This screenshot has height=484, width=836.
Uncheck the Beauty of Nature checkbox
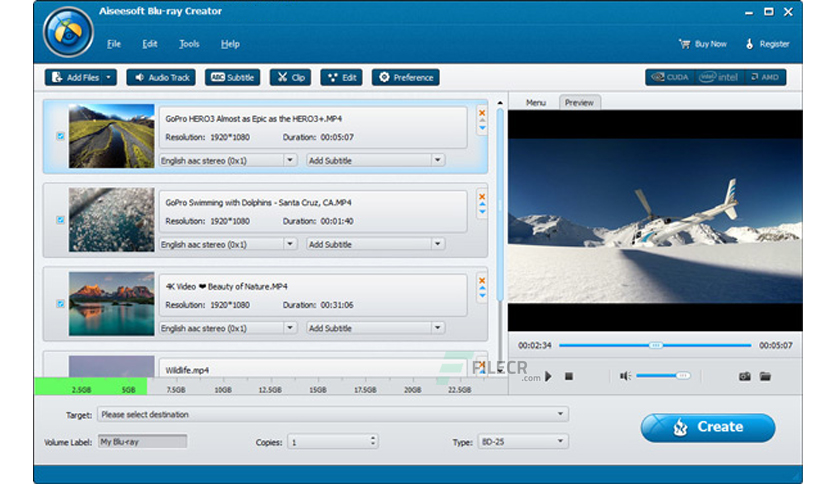pos(60,303)
